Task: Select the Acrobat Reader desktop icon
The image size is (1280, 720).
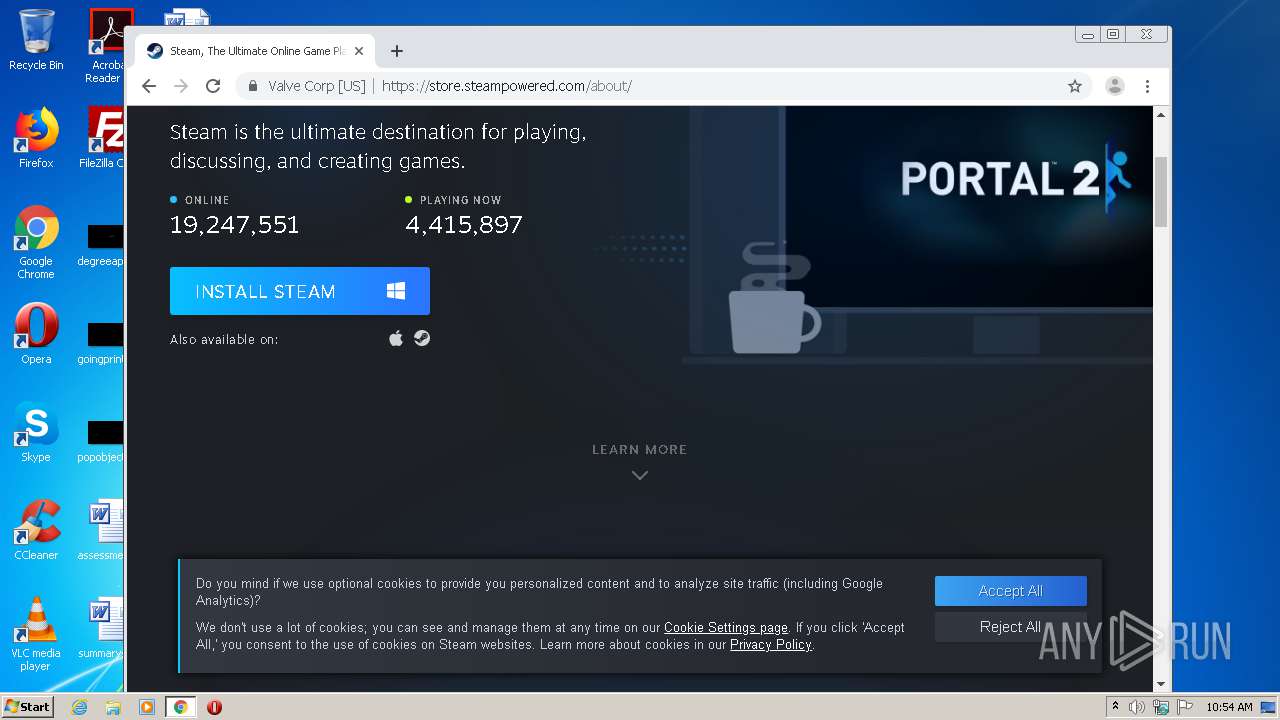Action: 106,46
